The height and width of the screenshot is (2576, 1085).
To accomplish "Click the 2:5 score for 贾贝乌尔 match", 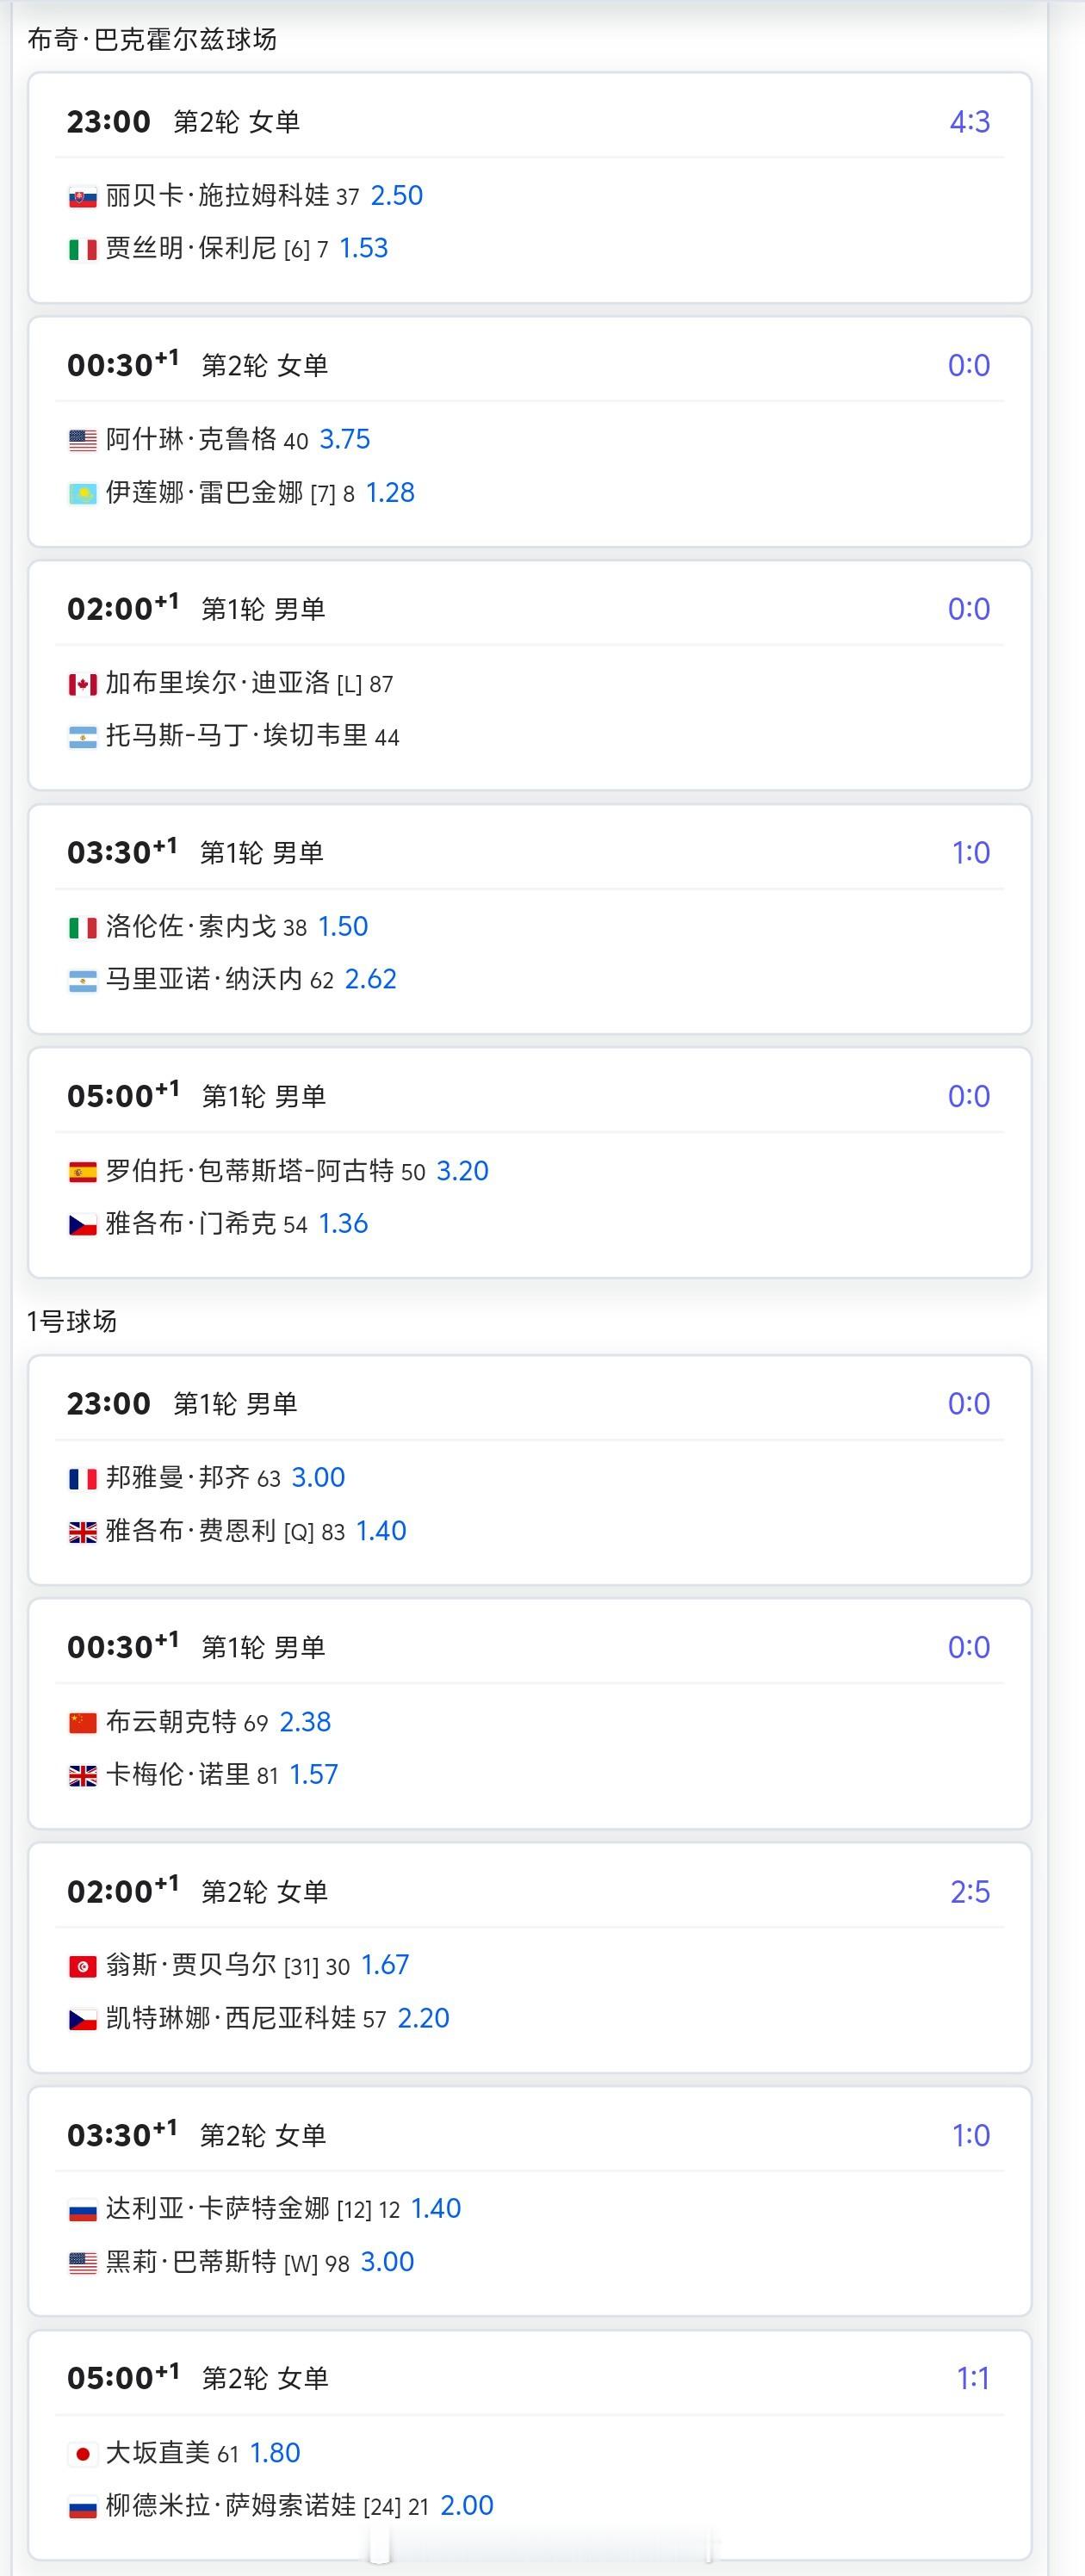I will [x=969, y=1892].
